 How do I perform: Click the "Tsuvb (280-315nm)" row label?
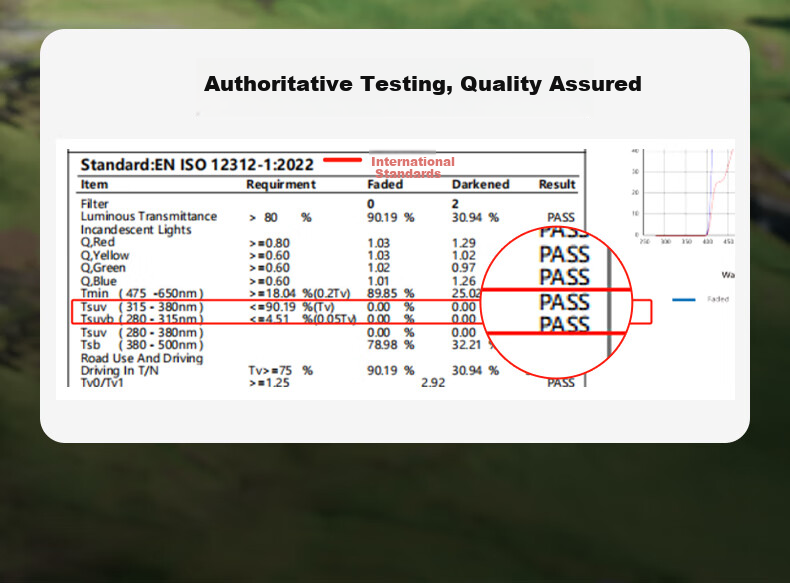coord(142,319)
